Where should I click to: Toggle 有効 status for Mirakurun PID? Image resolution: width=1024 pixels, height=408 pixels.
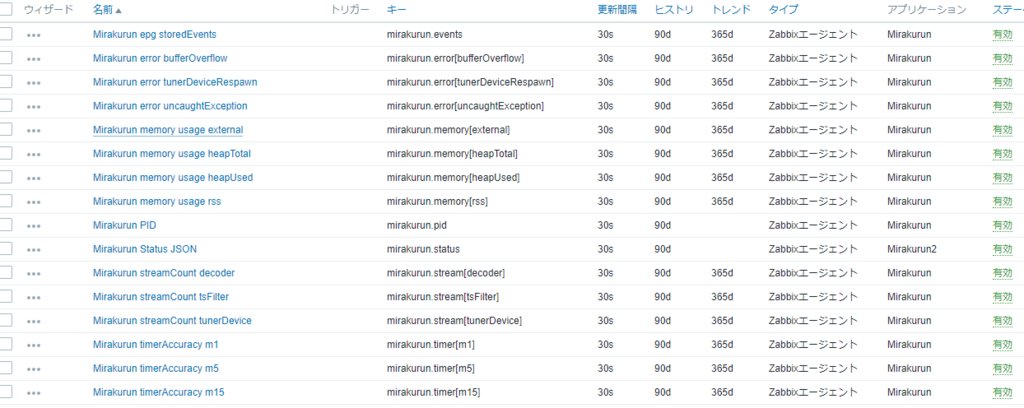point(1002,226)
